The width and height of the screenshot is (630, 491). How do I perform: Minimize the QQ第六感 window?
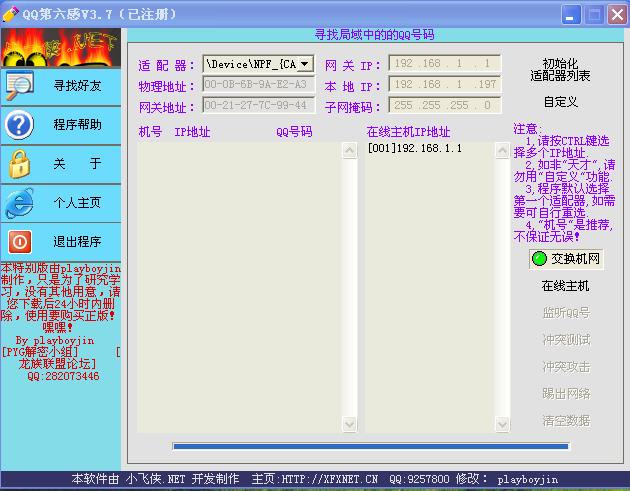coord(571,15)
